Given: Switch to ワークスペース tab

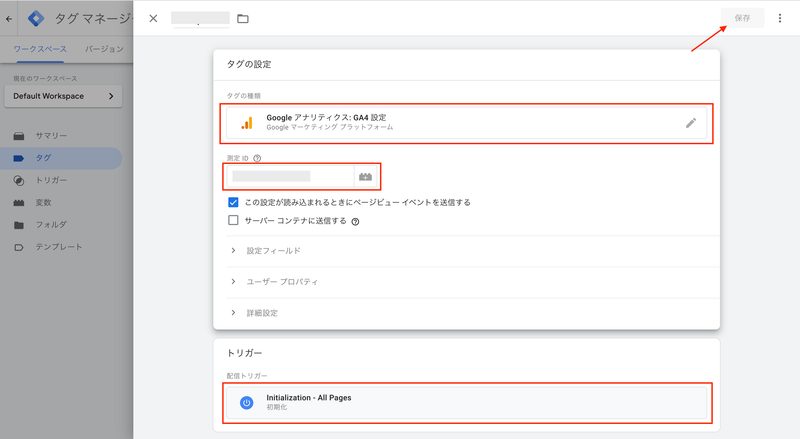Looking at the screenshot, I should pos(40,49).
